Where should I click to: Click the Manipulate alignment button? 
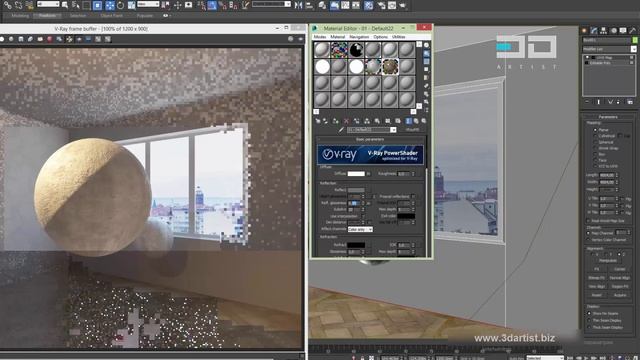tap(608, 261)
